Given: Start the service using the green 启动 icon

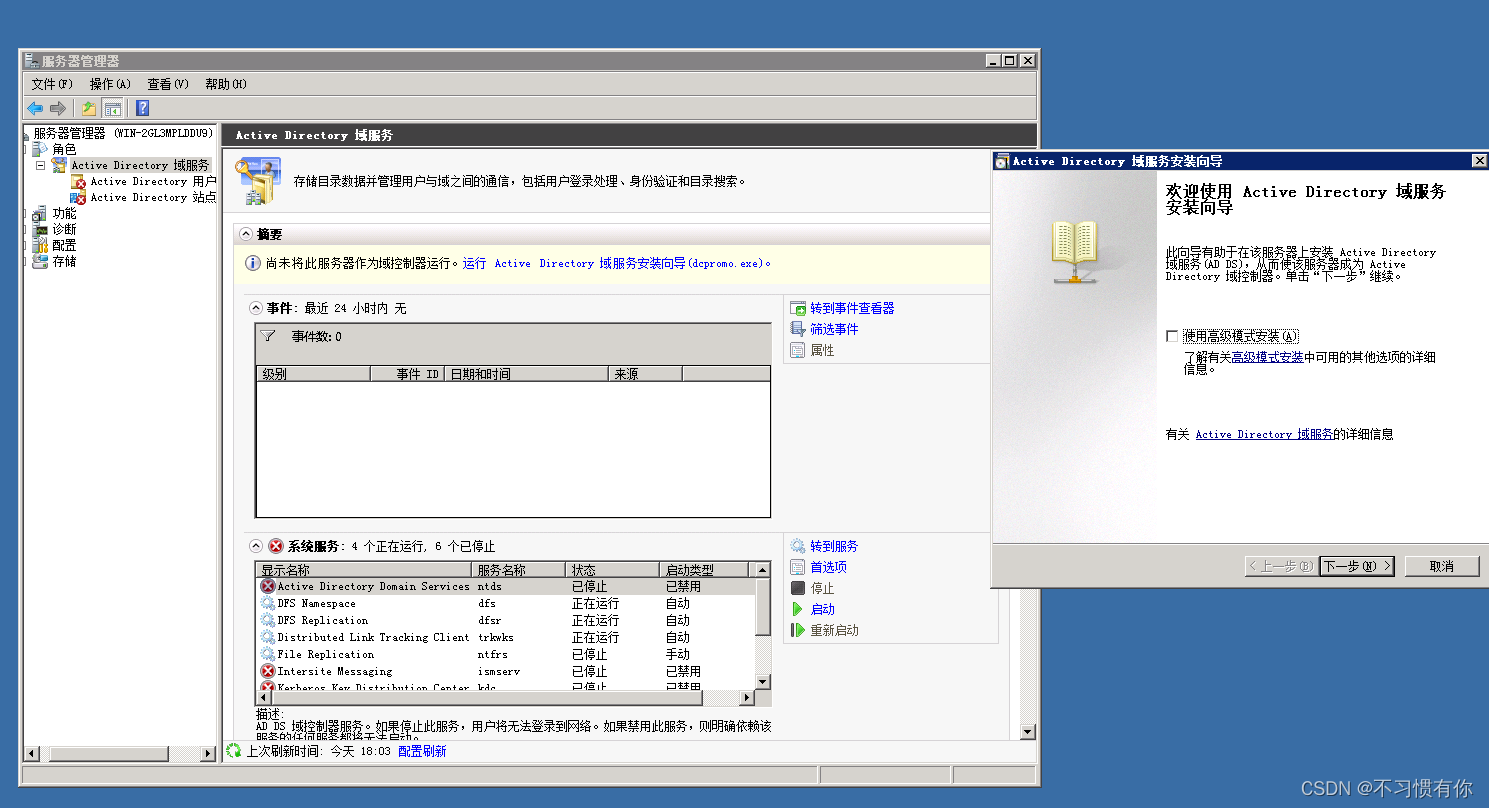Looking at the screenshot, I should 795,609.
